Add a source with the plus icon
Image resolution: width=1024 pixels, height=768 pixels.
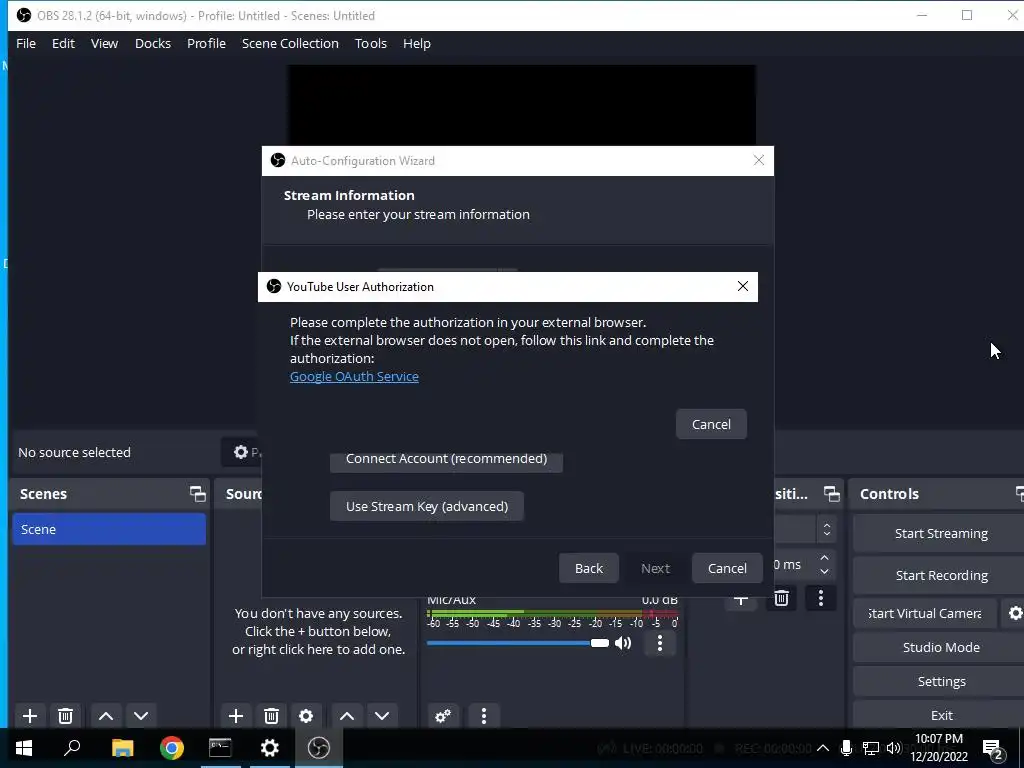point(236,716)
